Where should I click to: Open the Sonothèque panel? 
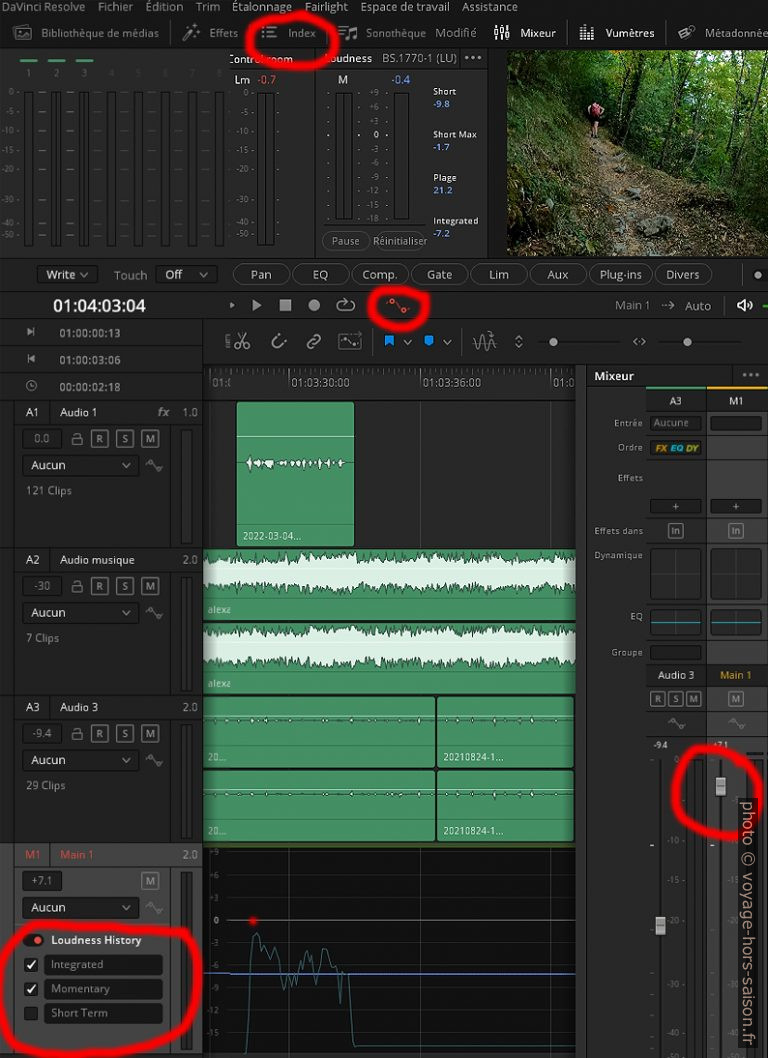[x=382, y=32]
